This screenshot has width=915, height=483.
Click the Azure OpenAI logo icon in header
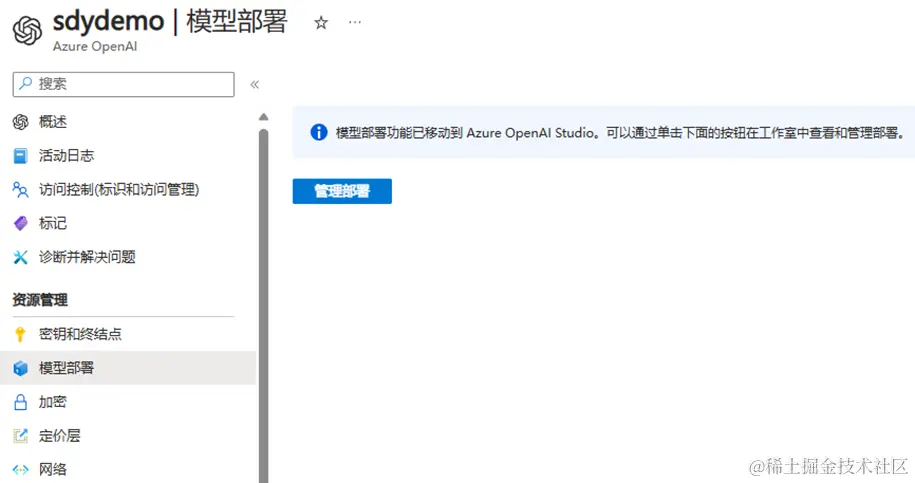click(27, 30)
